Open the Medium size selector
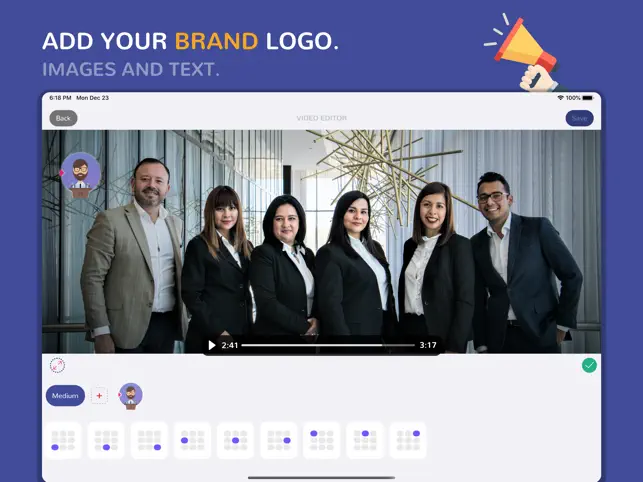This screenshot has width=643, height=482. click(65, 395)
